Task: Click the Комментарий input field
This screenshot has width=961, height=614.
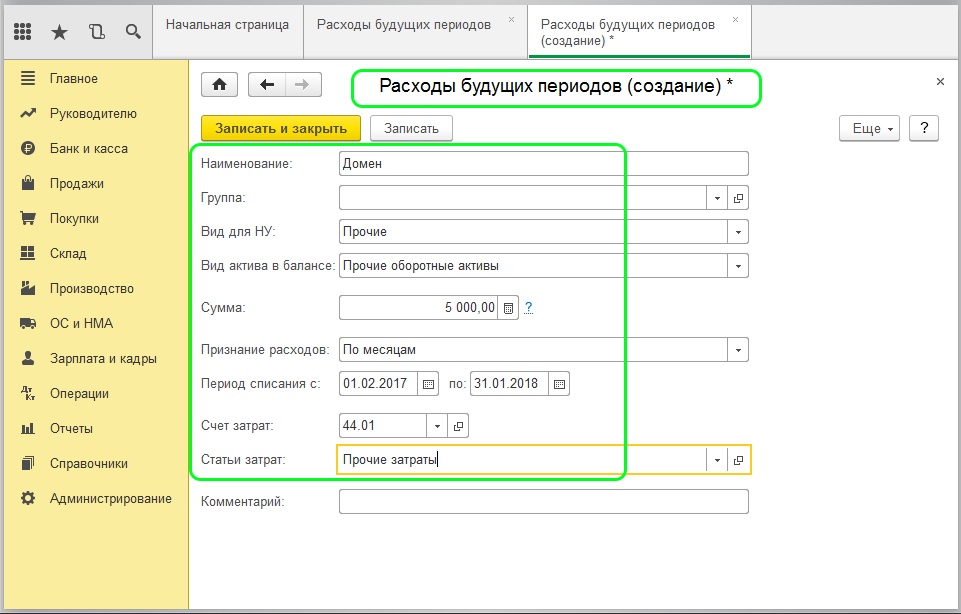Action: pyautogui.click(x=543, y=502)
